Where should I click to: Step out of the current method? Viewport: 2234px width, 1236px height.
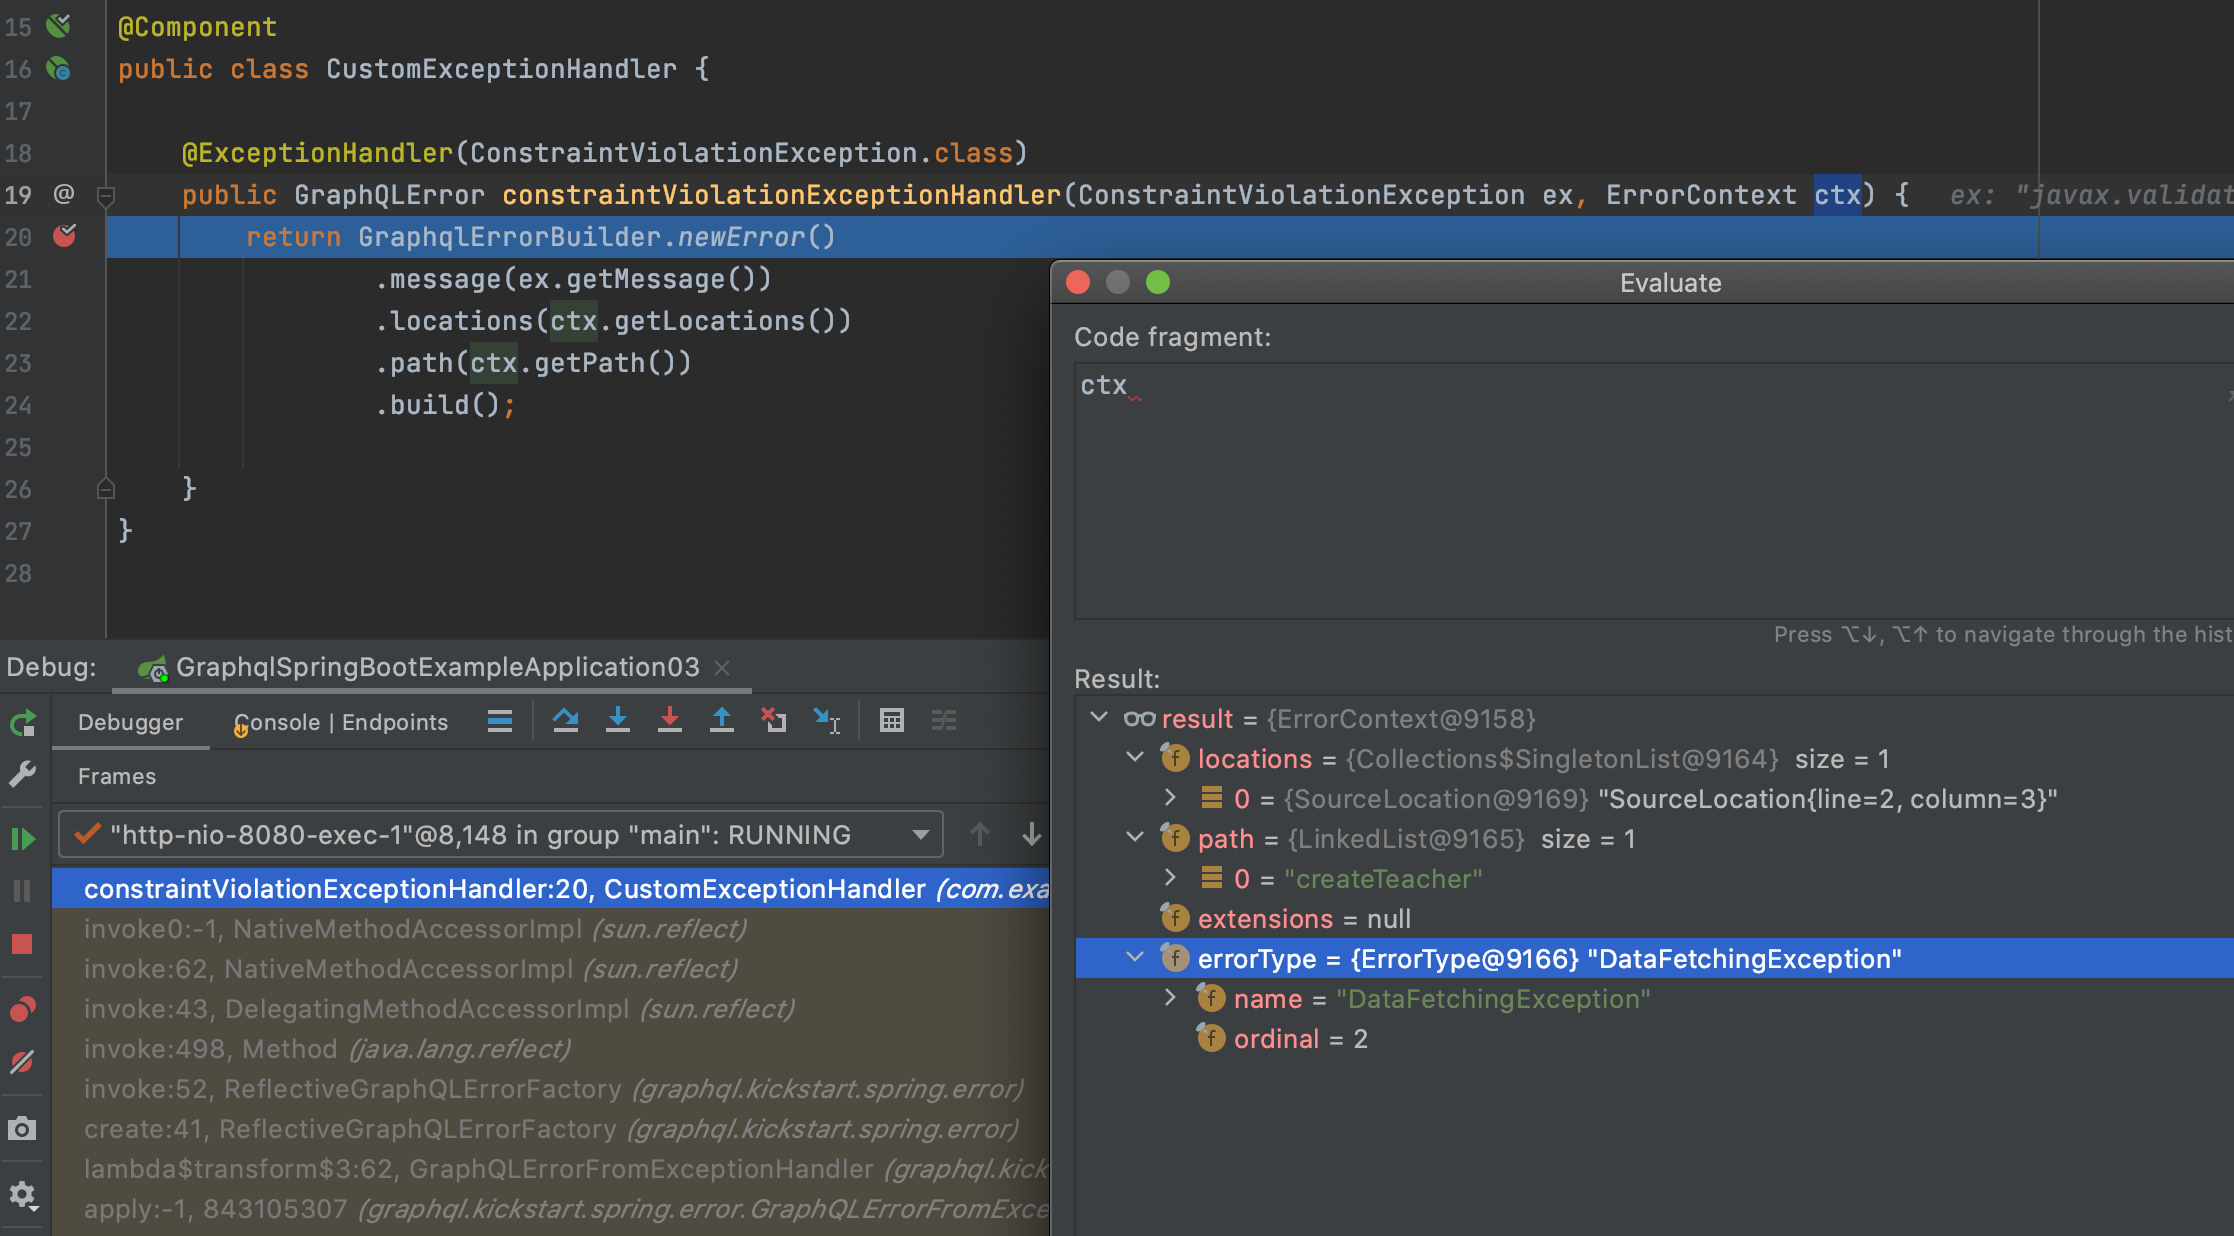pos(721,720)
